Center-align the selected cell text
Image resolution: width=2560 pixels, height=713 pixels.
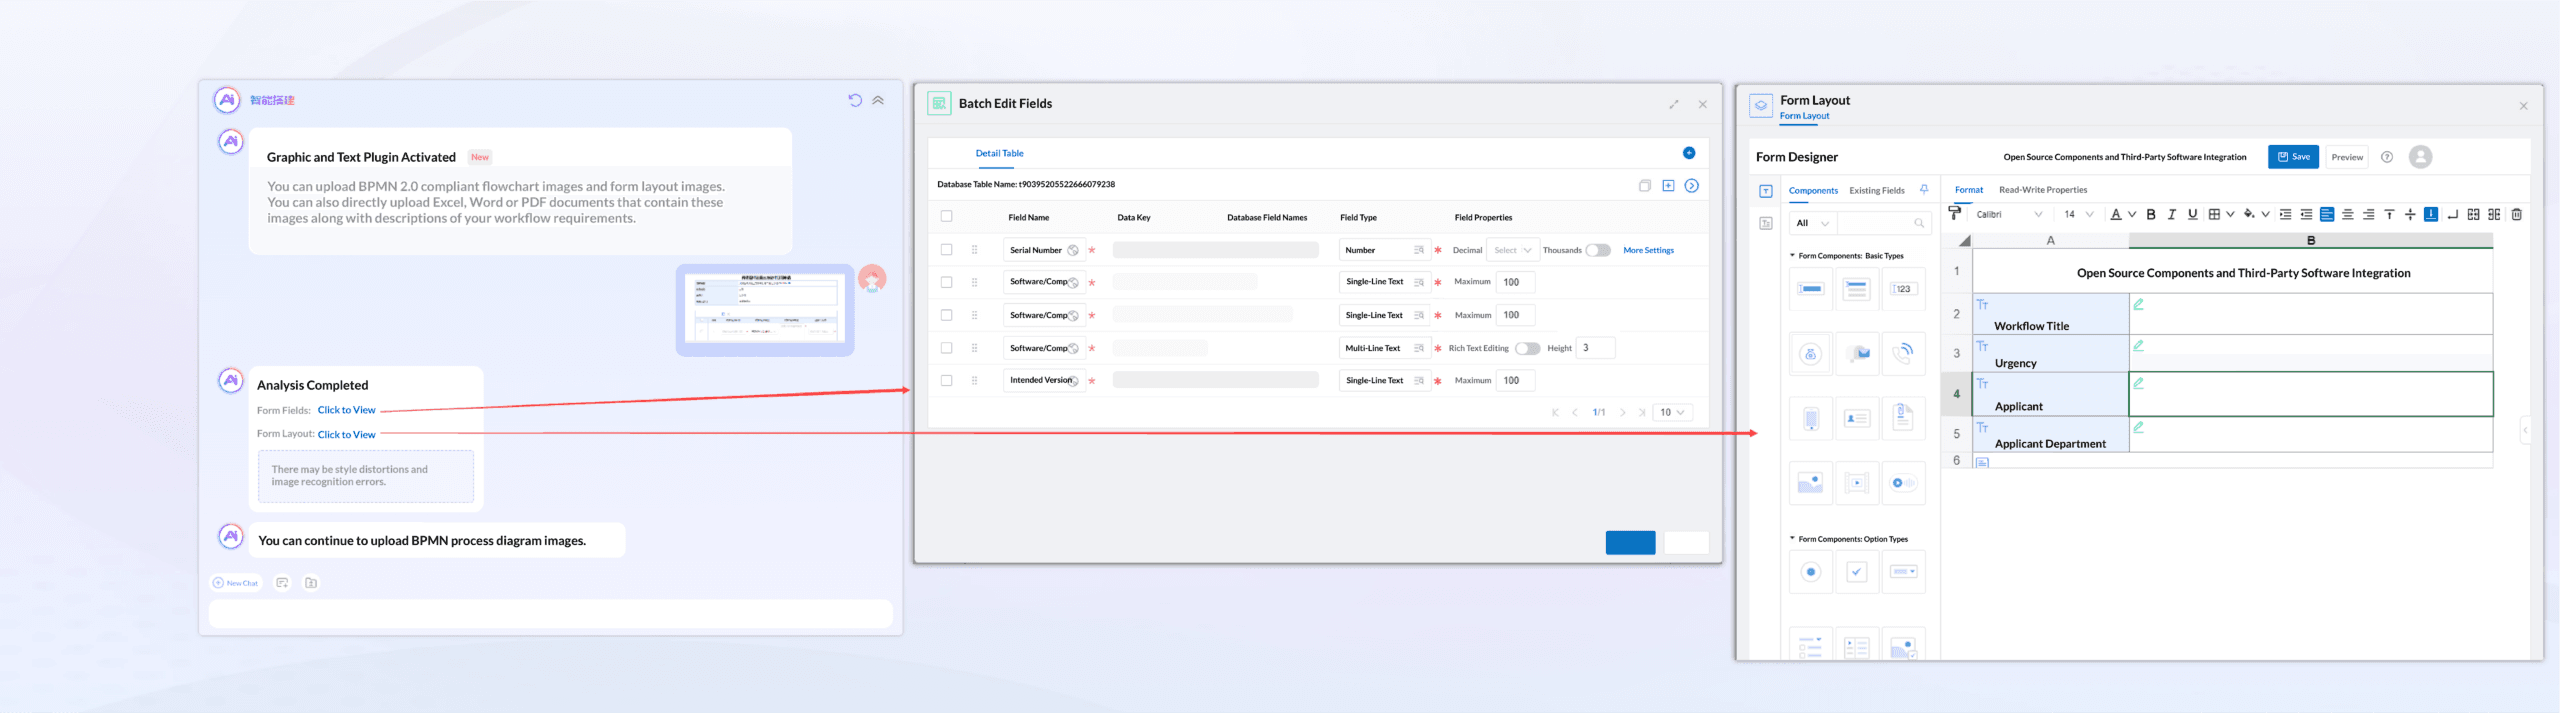pyautogui.click(x=2348, y=214)
